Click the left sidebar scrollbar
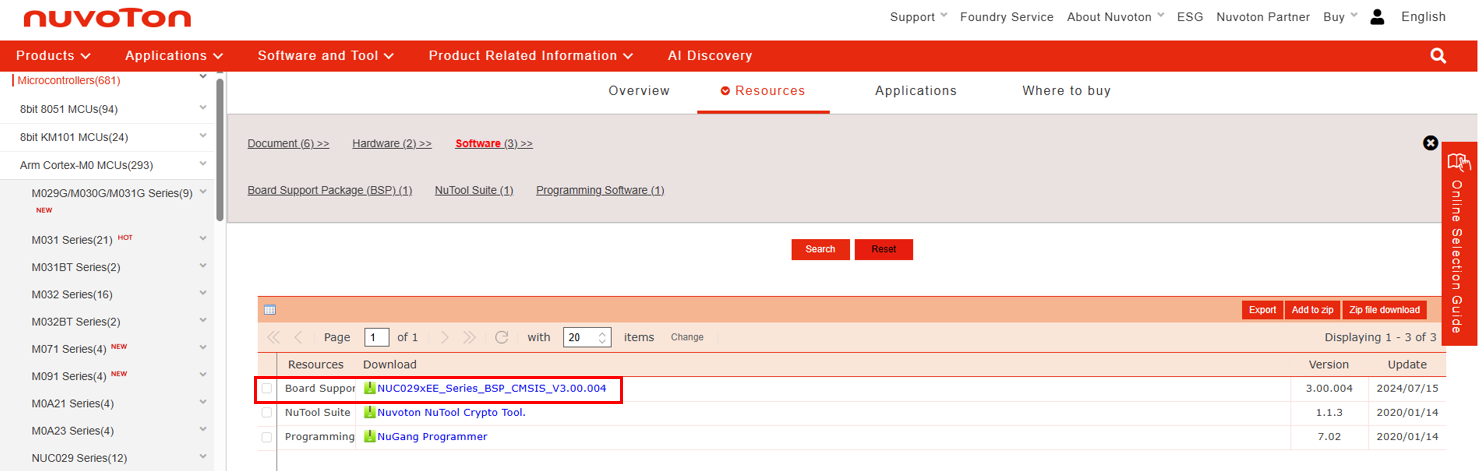The width and height of the screenshot is (1478, 471). (219, 150)
